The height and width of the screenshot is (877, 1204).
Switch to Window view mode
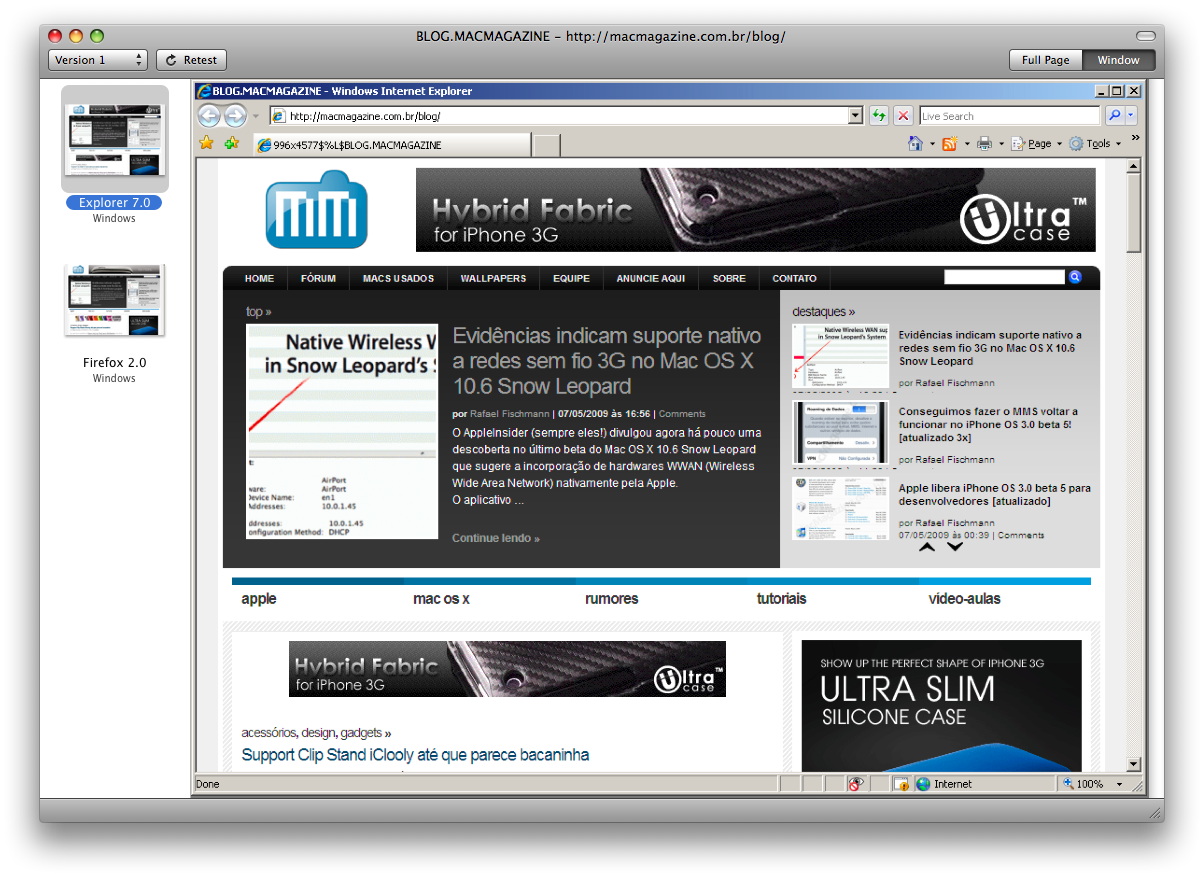1118,60
